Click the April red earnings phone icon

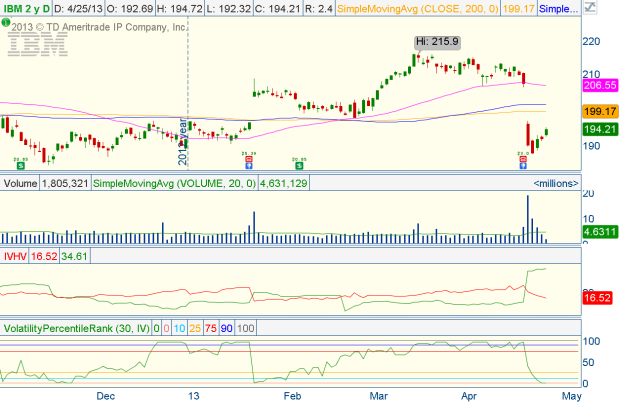(x=523, y=159)
